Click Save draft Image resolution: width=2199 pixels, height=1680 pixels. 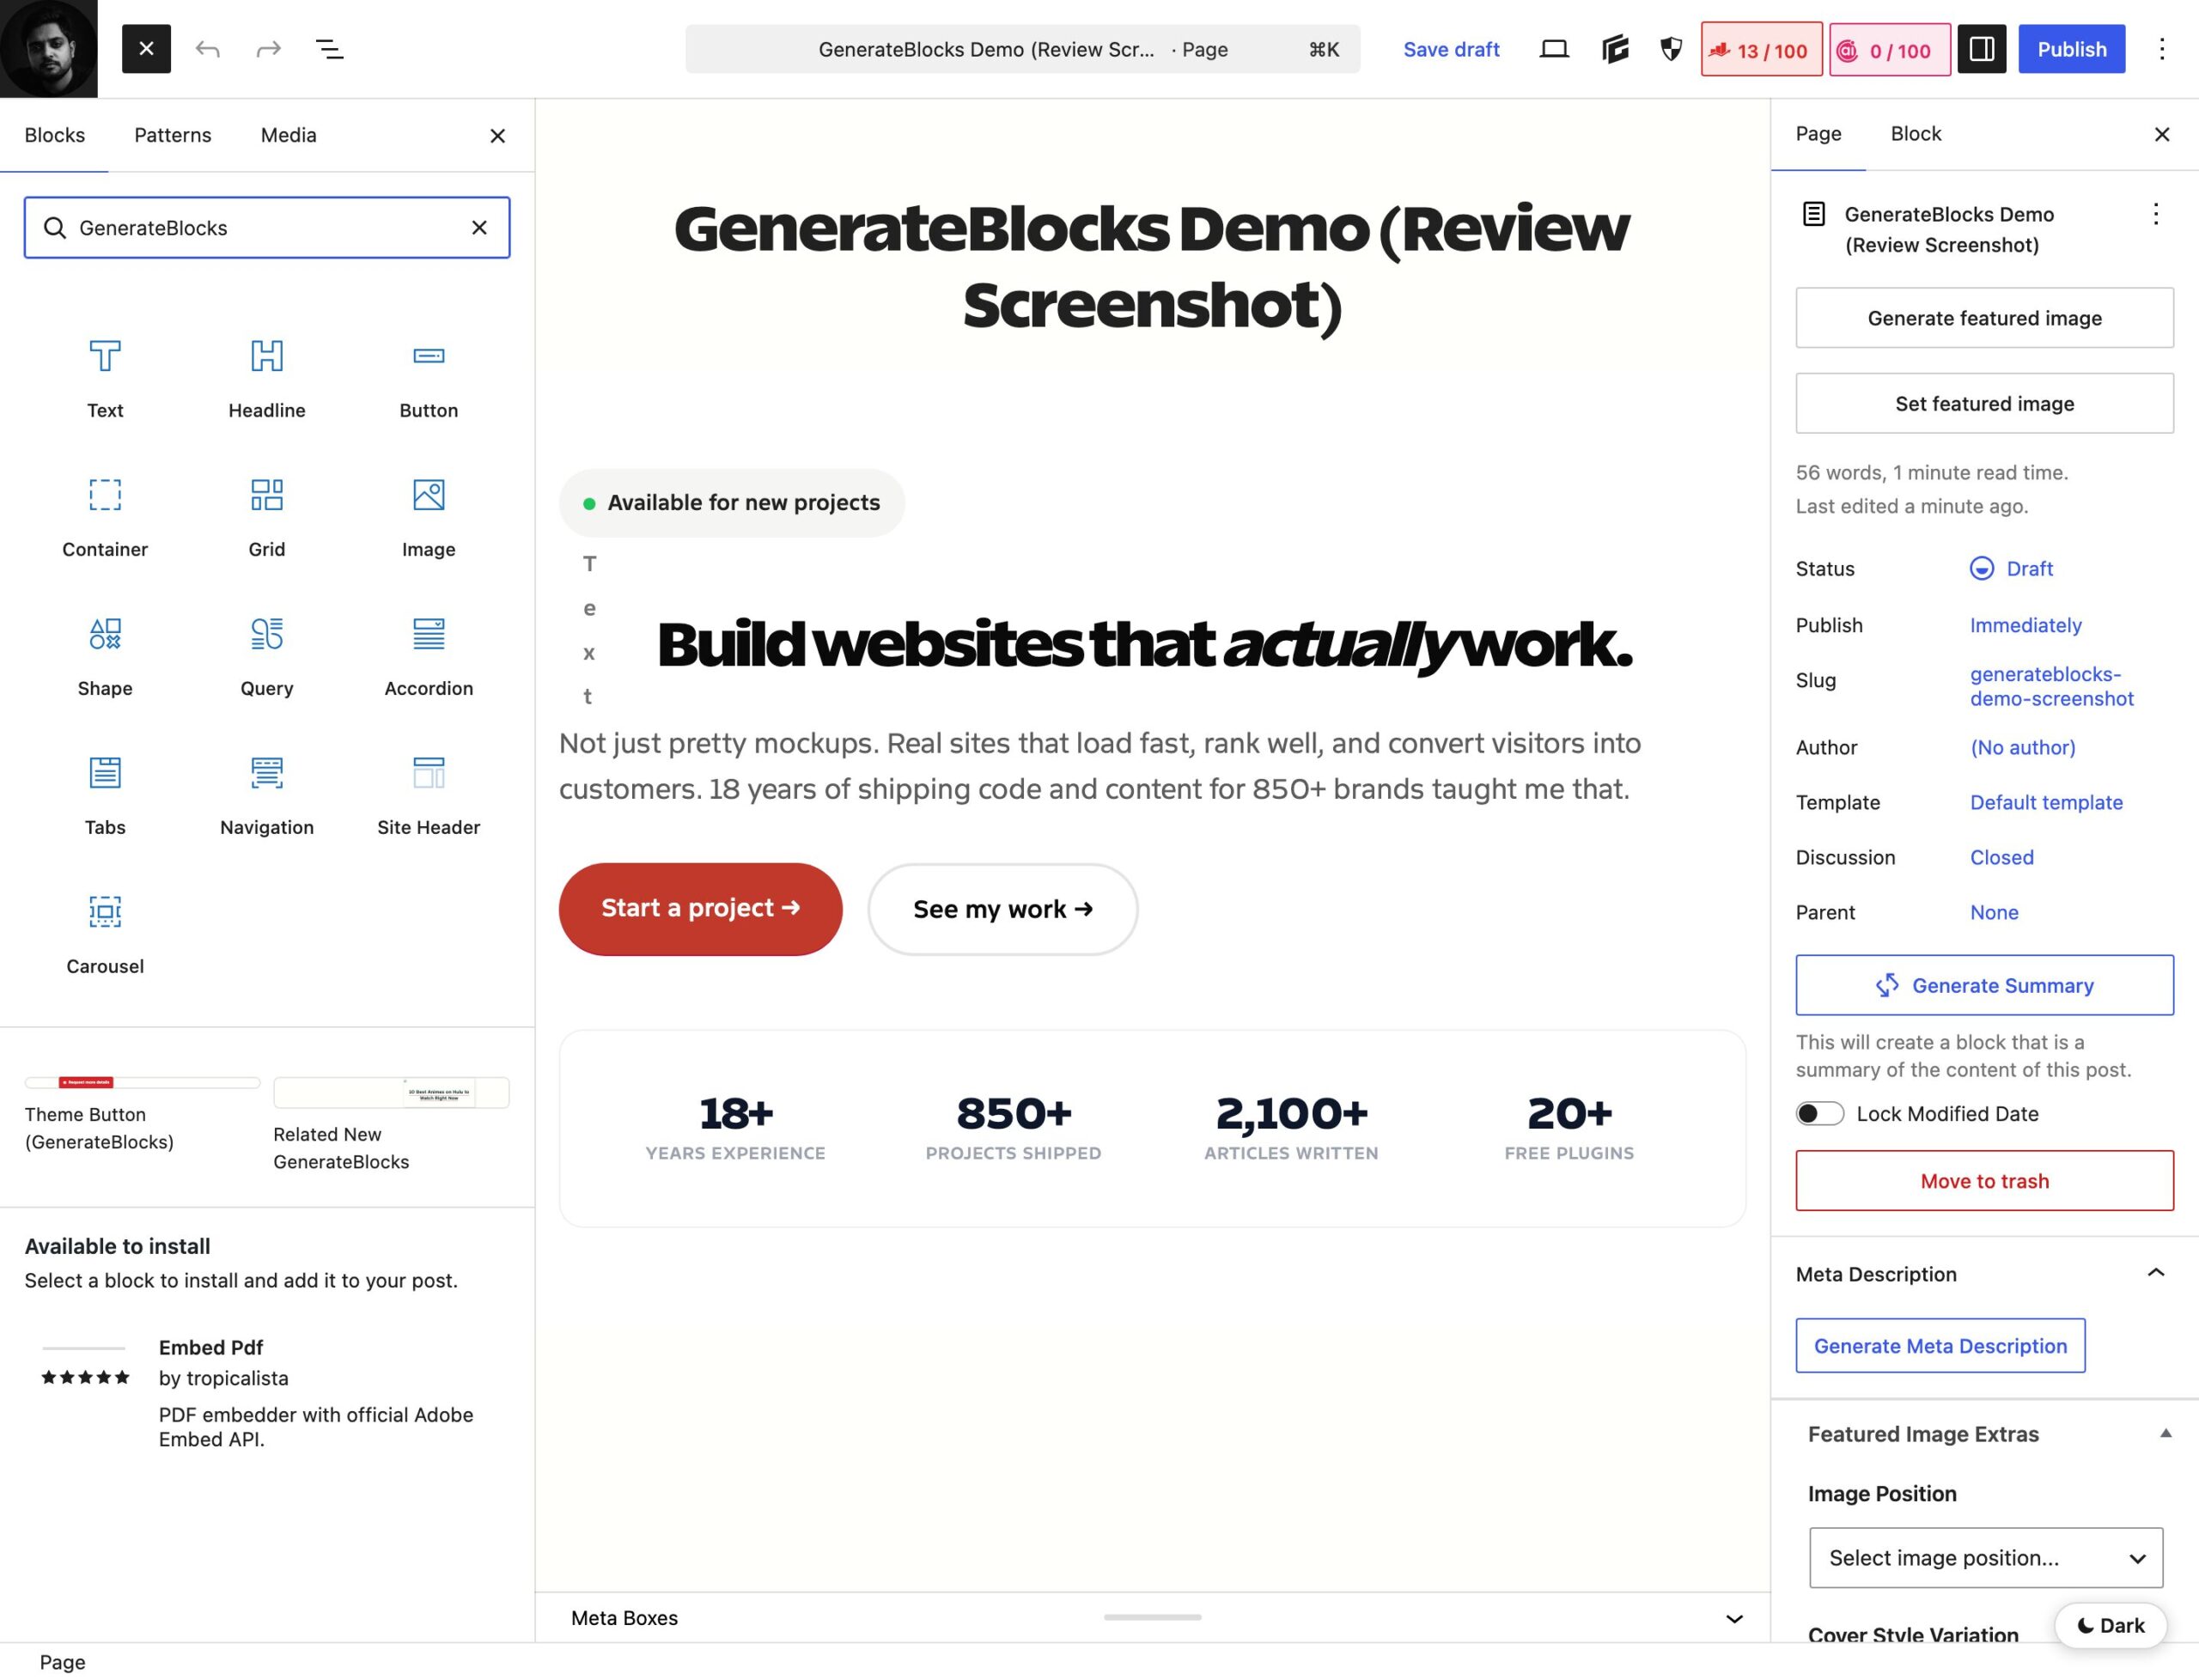(x=1451, y=49)
